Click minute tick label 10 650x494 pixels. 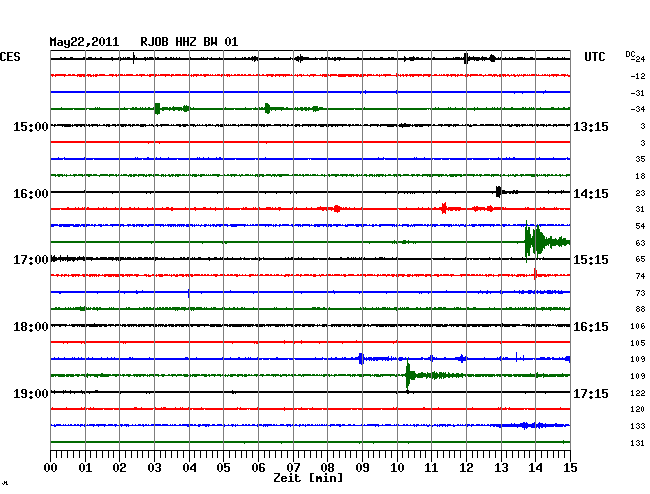click(x=397, y=468)
